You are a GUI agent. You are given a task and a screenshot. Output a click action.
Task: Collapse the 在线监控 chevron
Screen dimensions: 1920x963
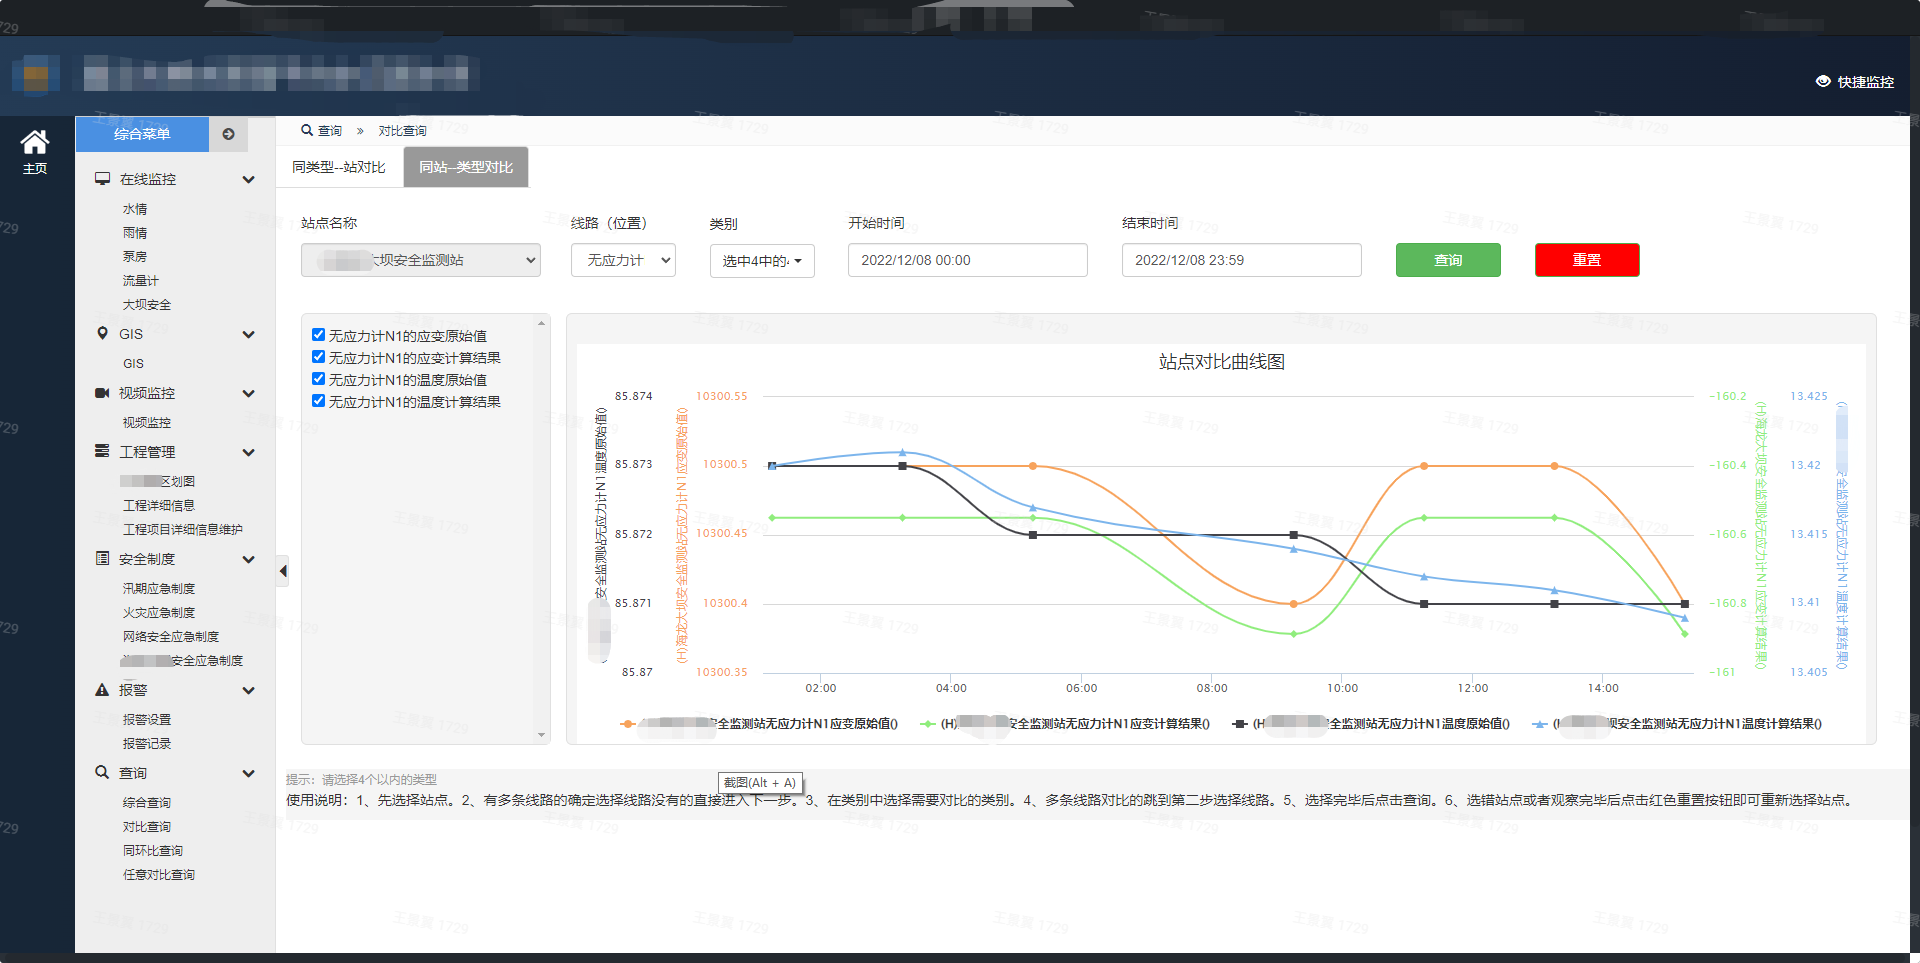248,180
